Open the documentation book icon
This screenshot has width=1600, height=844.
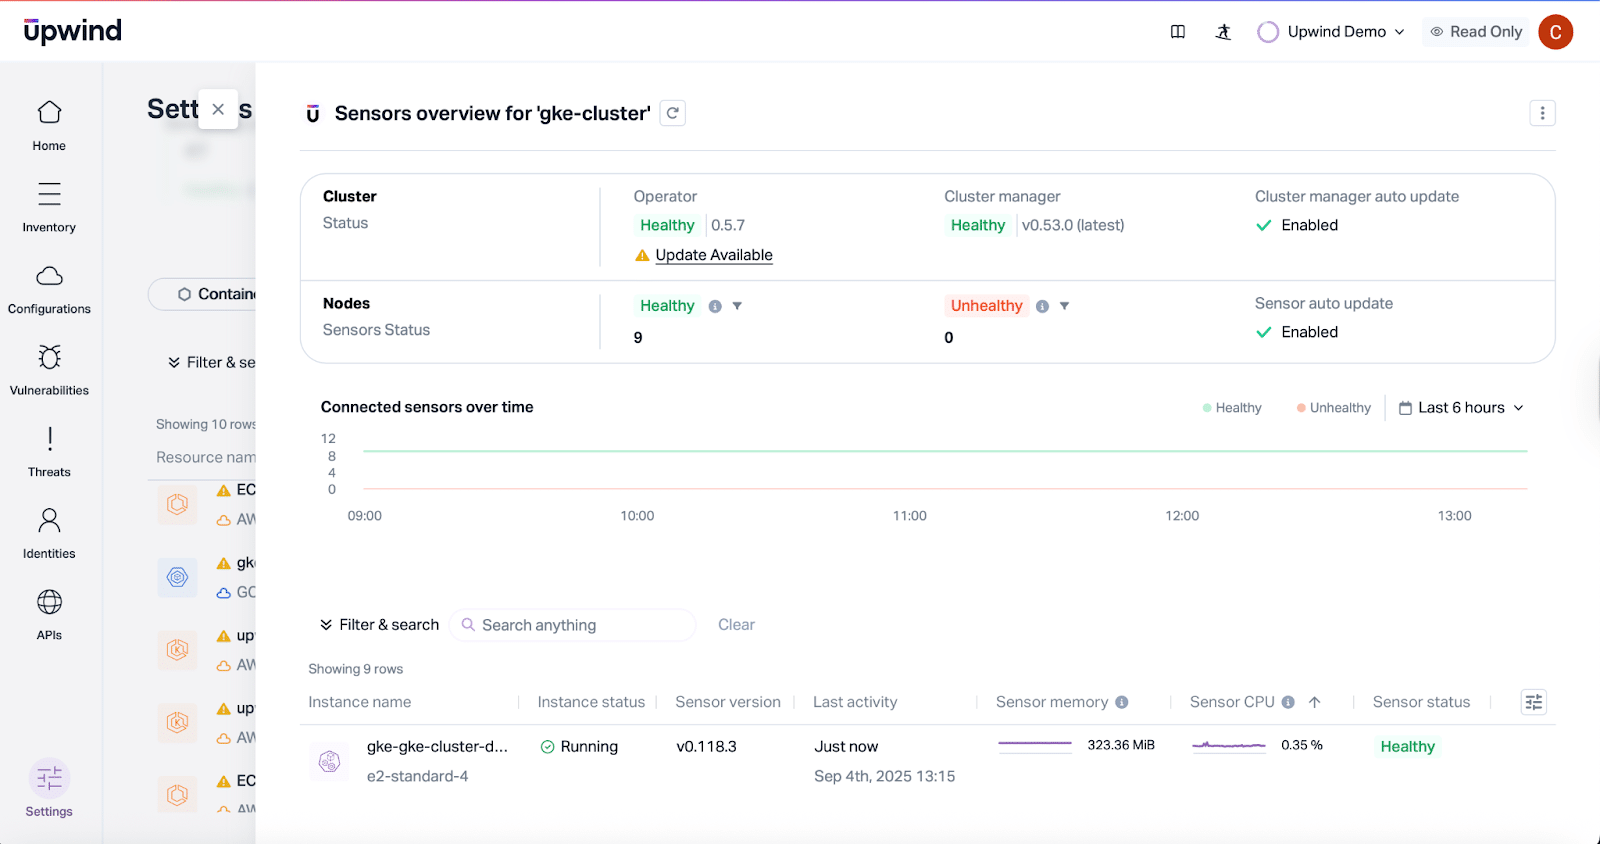(x=1178, y=32)
